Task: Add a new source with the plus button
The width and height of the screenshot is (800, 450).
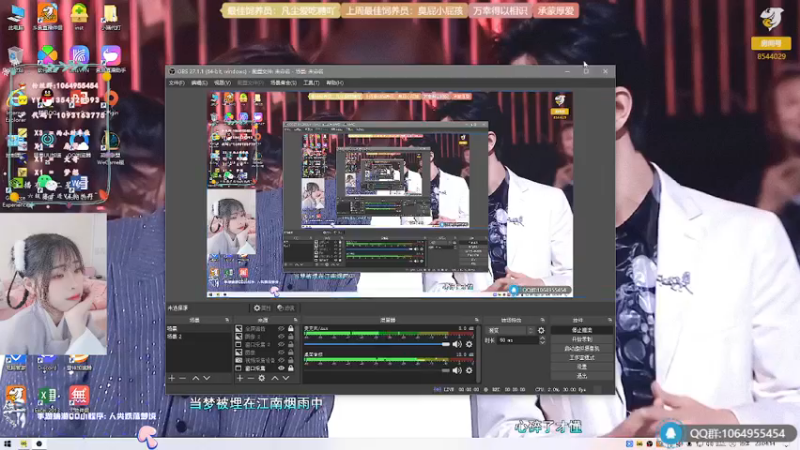Action: point(240,378)
